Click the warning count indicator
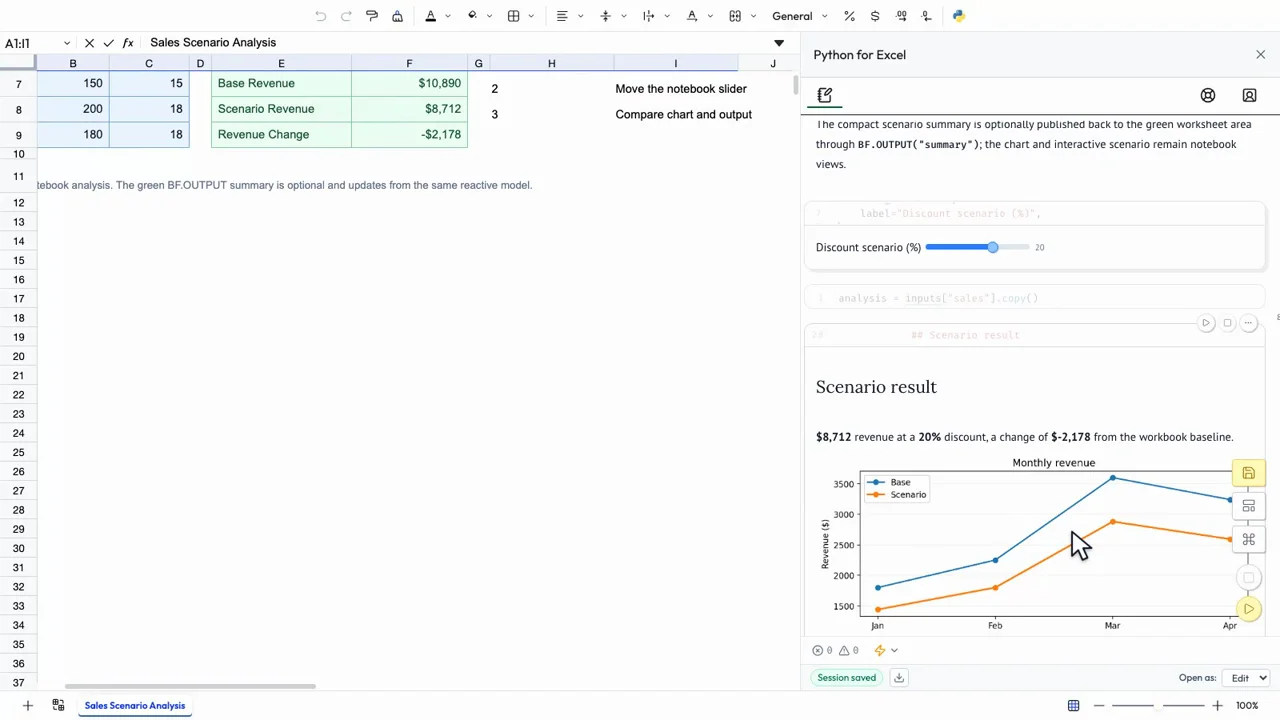 (849, 650)
